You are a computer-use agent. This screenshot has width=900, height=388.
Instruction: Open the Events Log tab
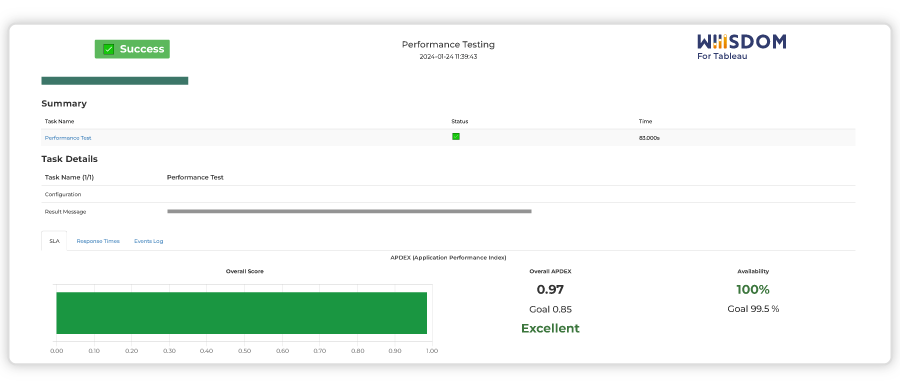[149, 241]
